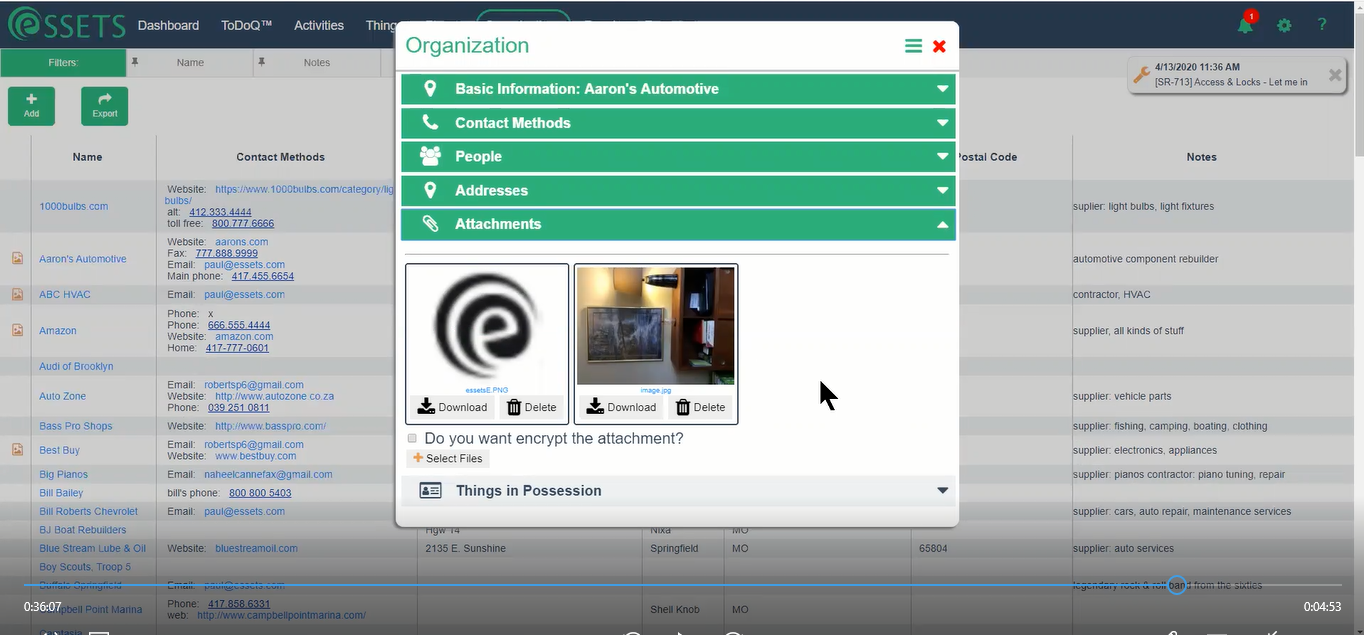Screen dimensions: 1364x635
Task: Expand the People section
Action: 678,157
